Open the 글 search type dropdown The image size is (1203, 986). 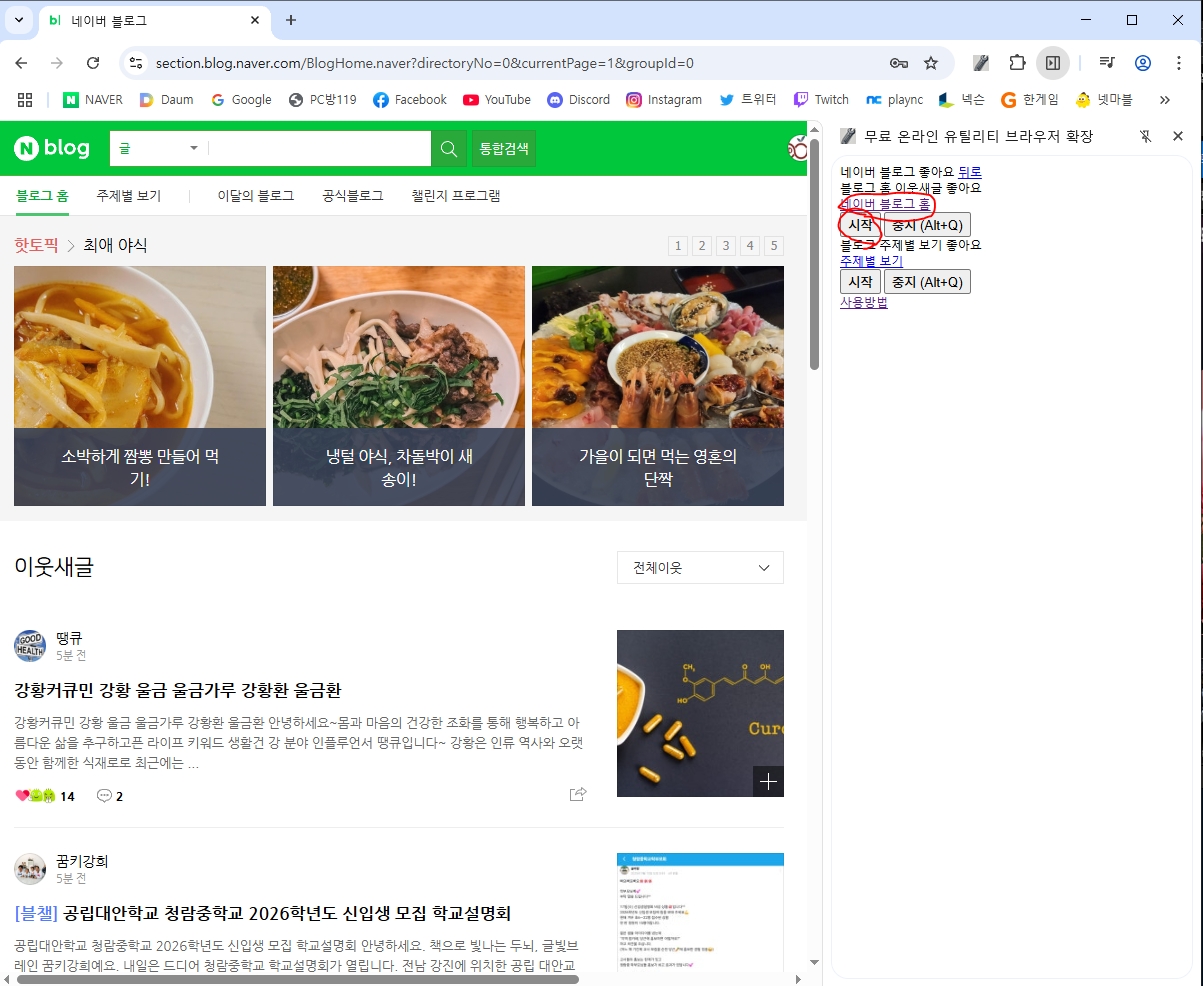[x=158, y=149]
